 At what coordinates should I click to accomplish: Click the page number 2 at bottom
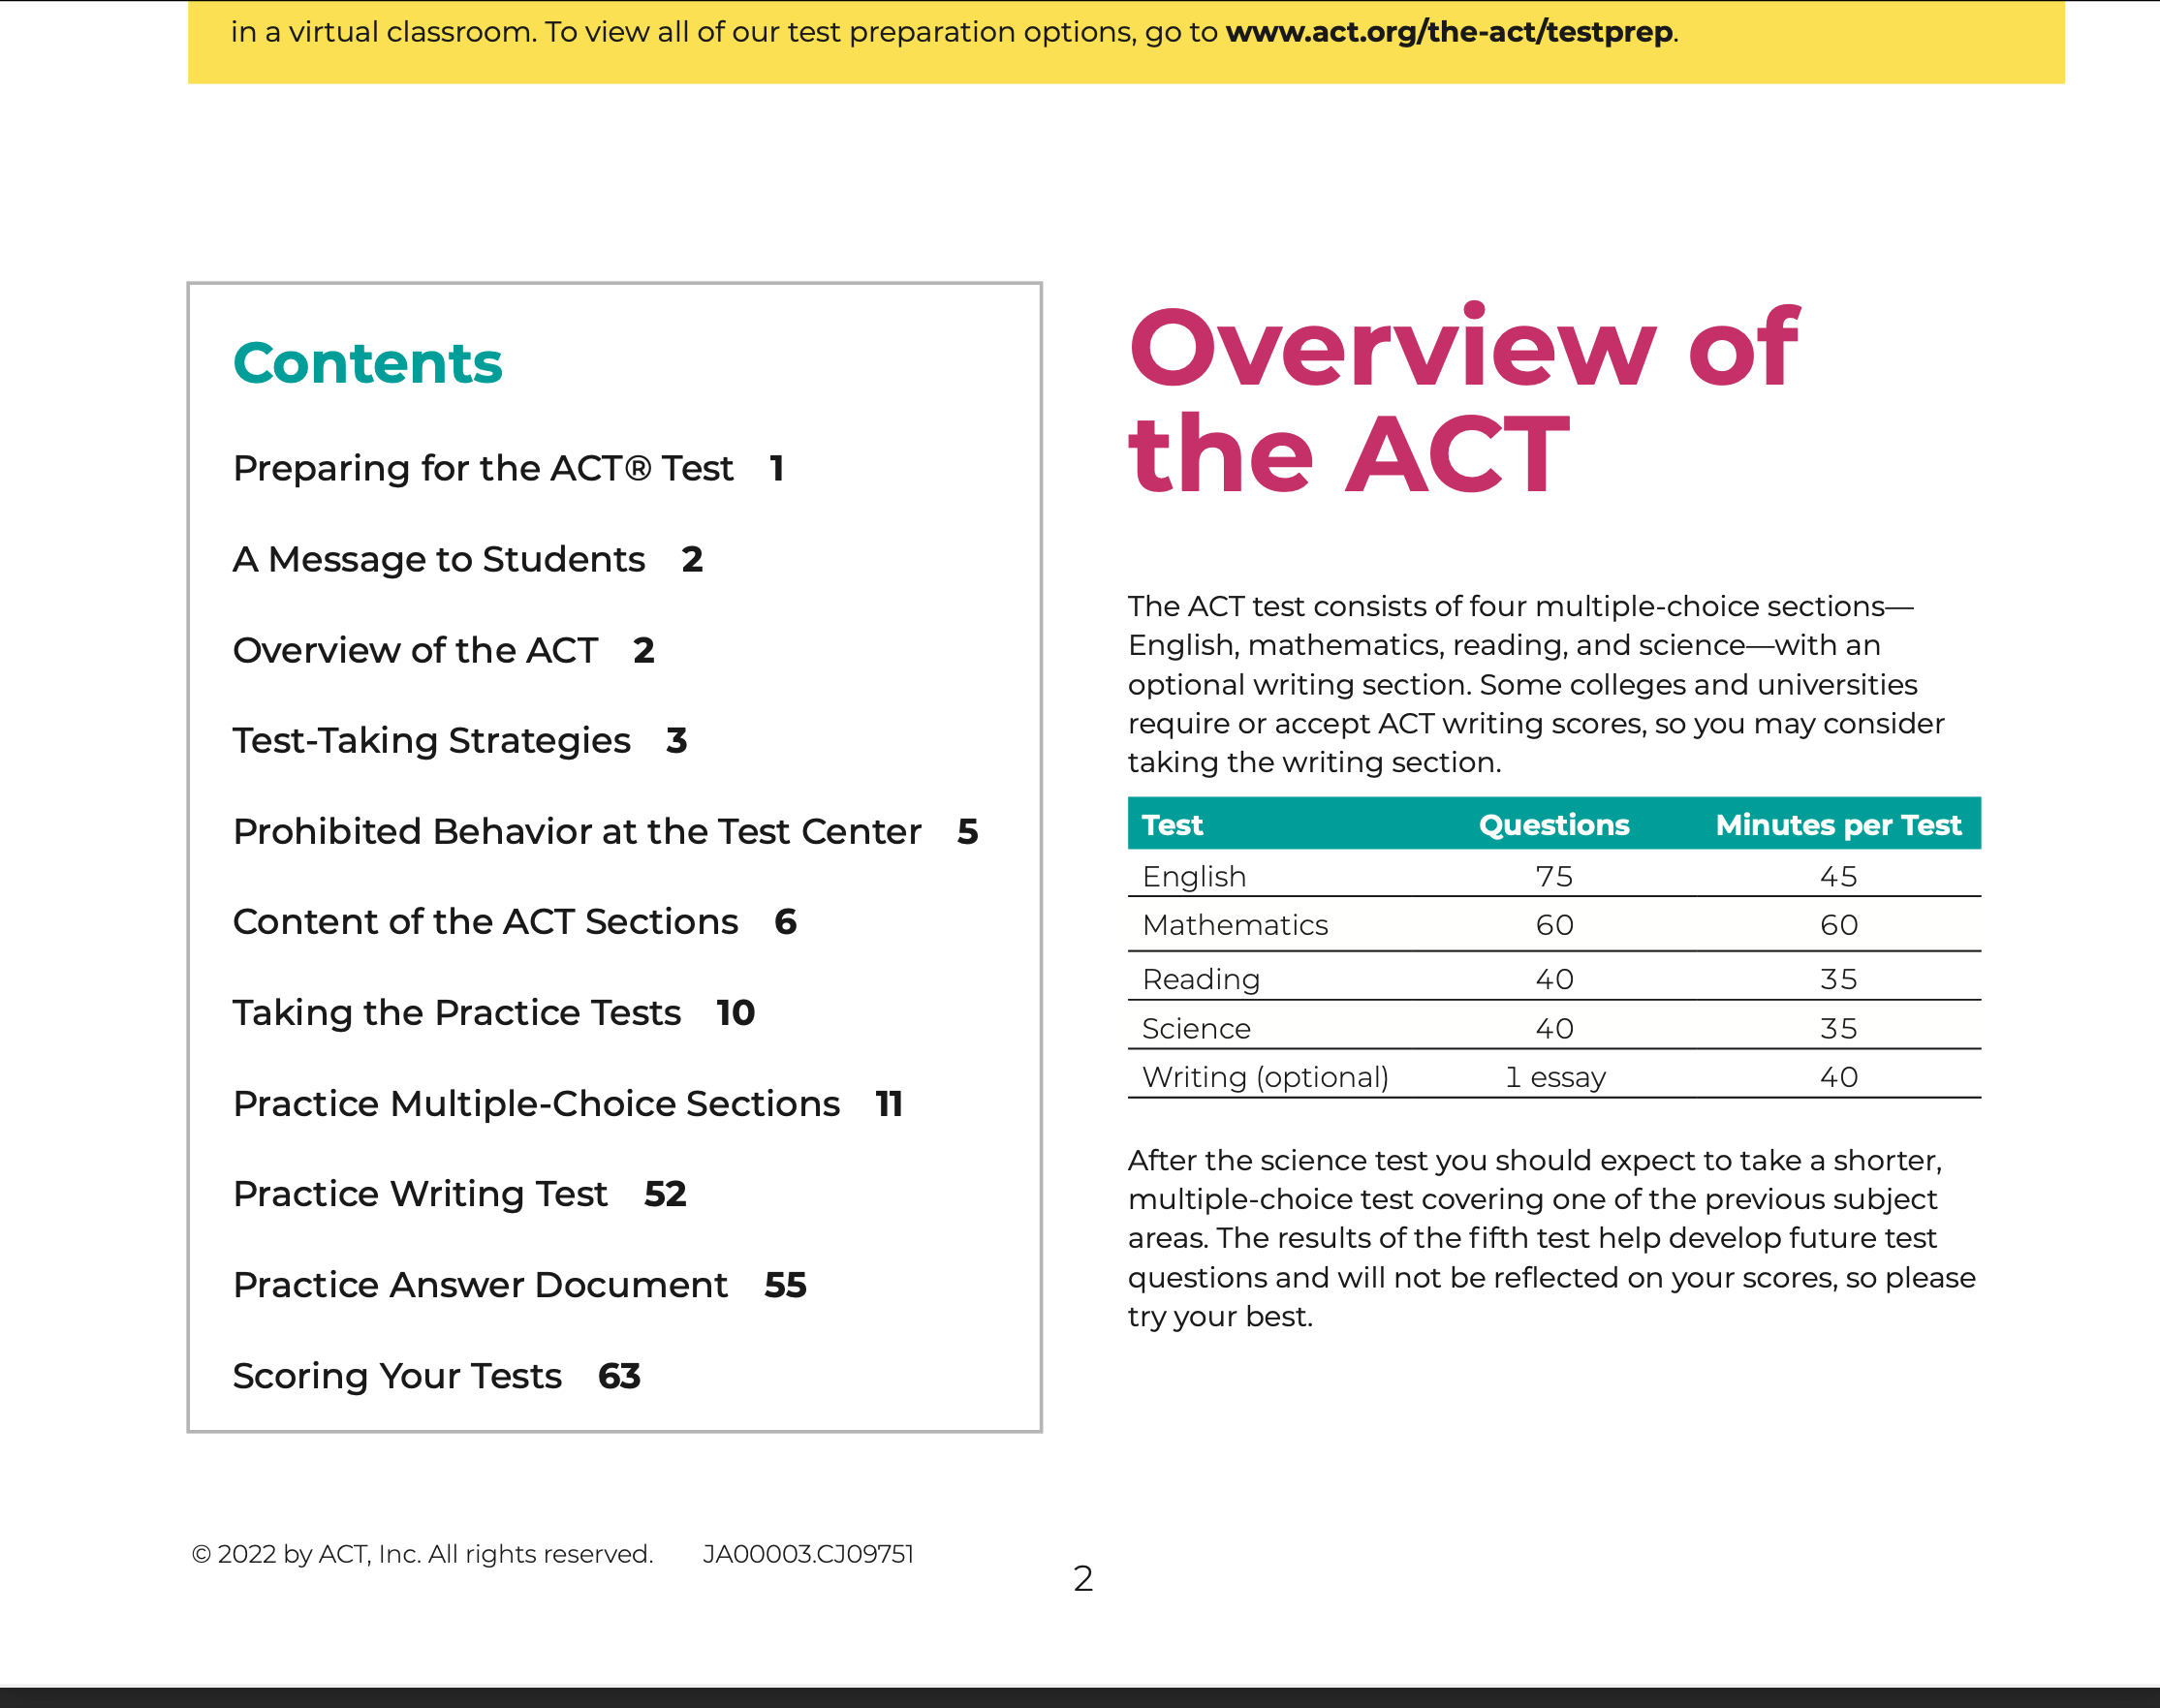click(1083, 1578)
